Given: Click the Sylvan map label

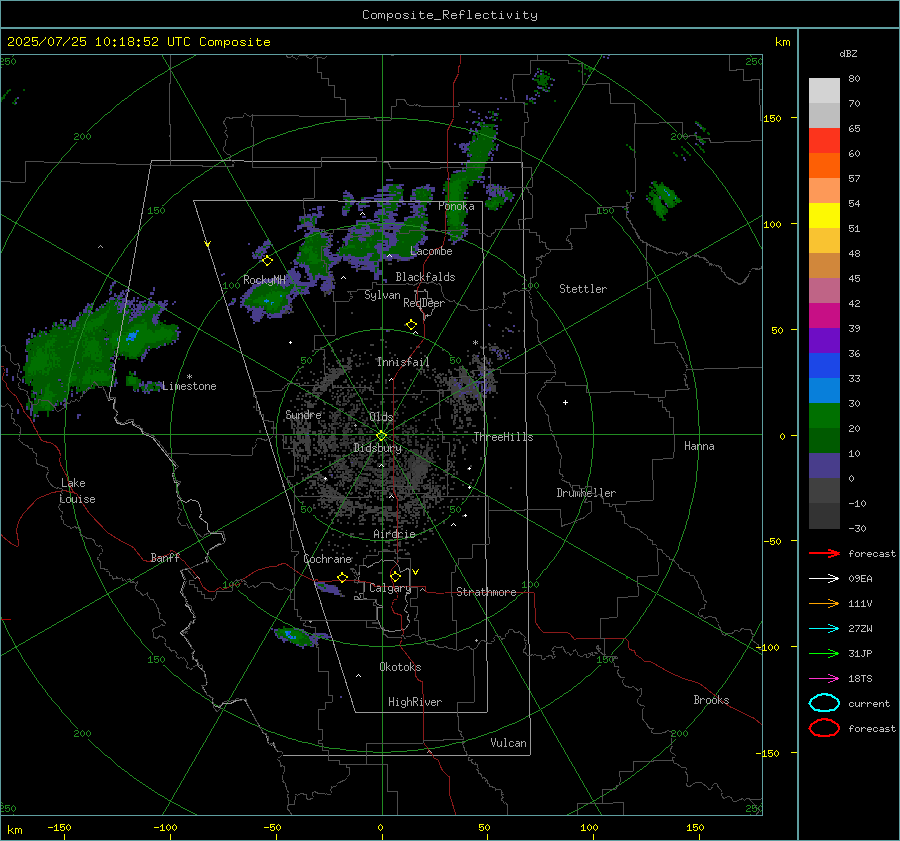Looking at the screenshot, I should click(x=382, y=295).
